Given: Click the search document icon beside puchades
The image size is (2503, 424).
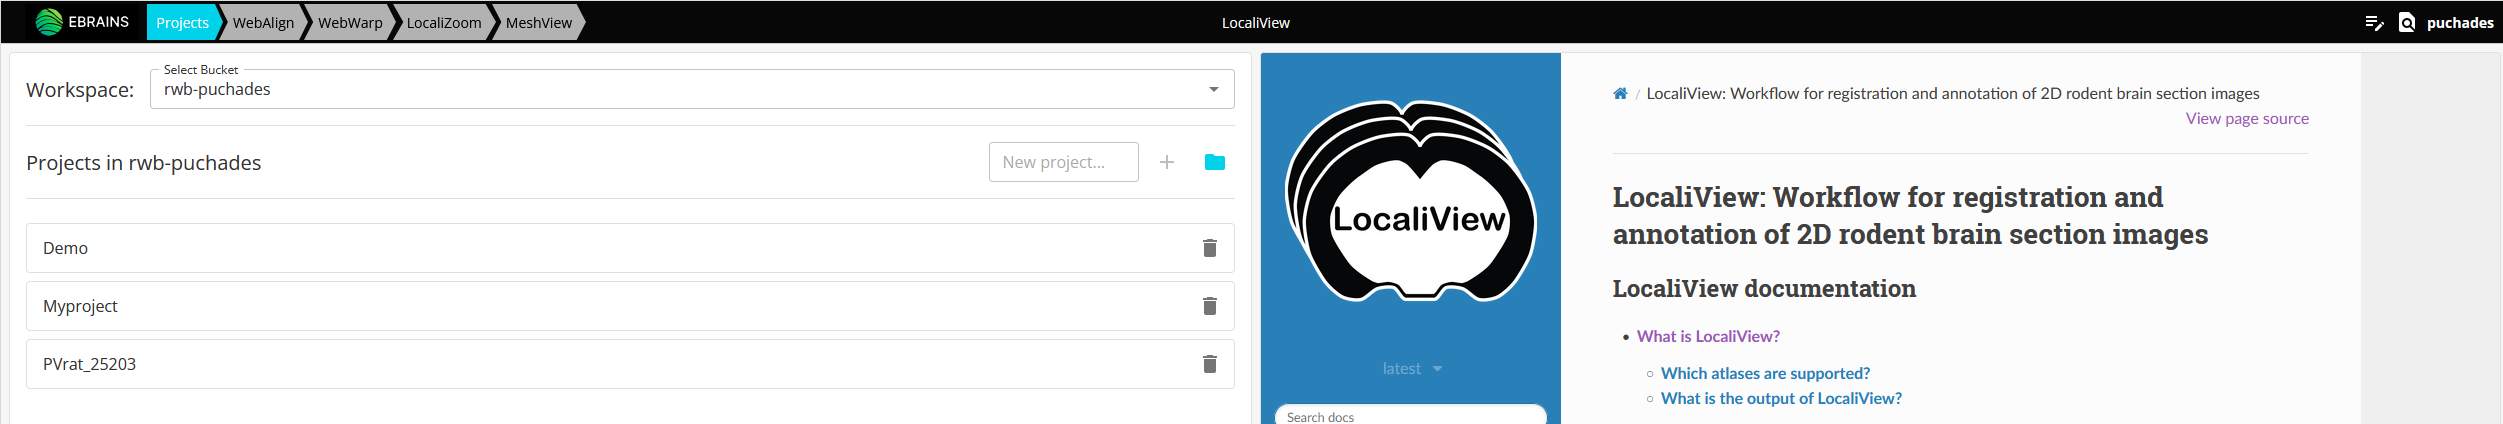Looking at the screenshot, I should (x=2407, y=23).
